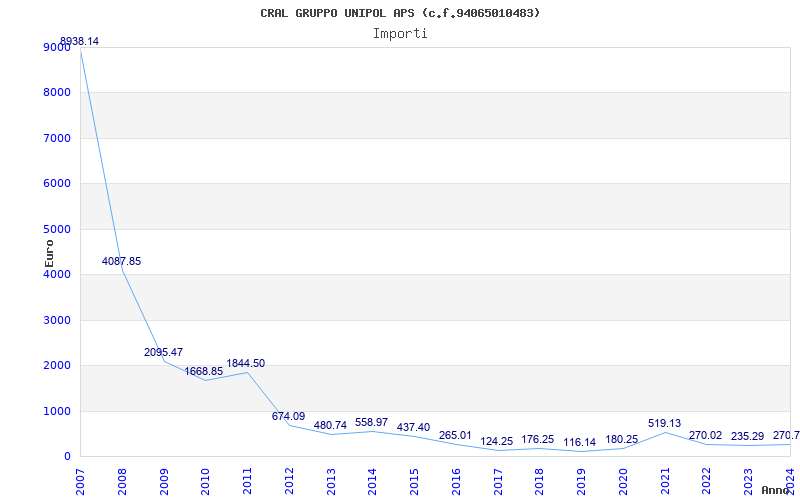Click the 674.09 value label

(288, 416)
